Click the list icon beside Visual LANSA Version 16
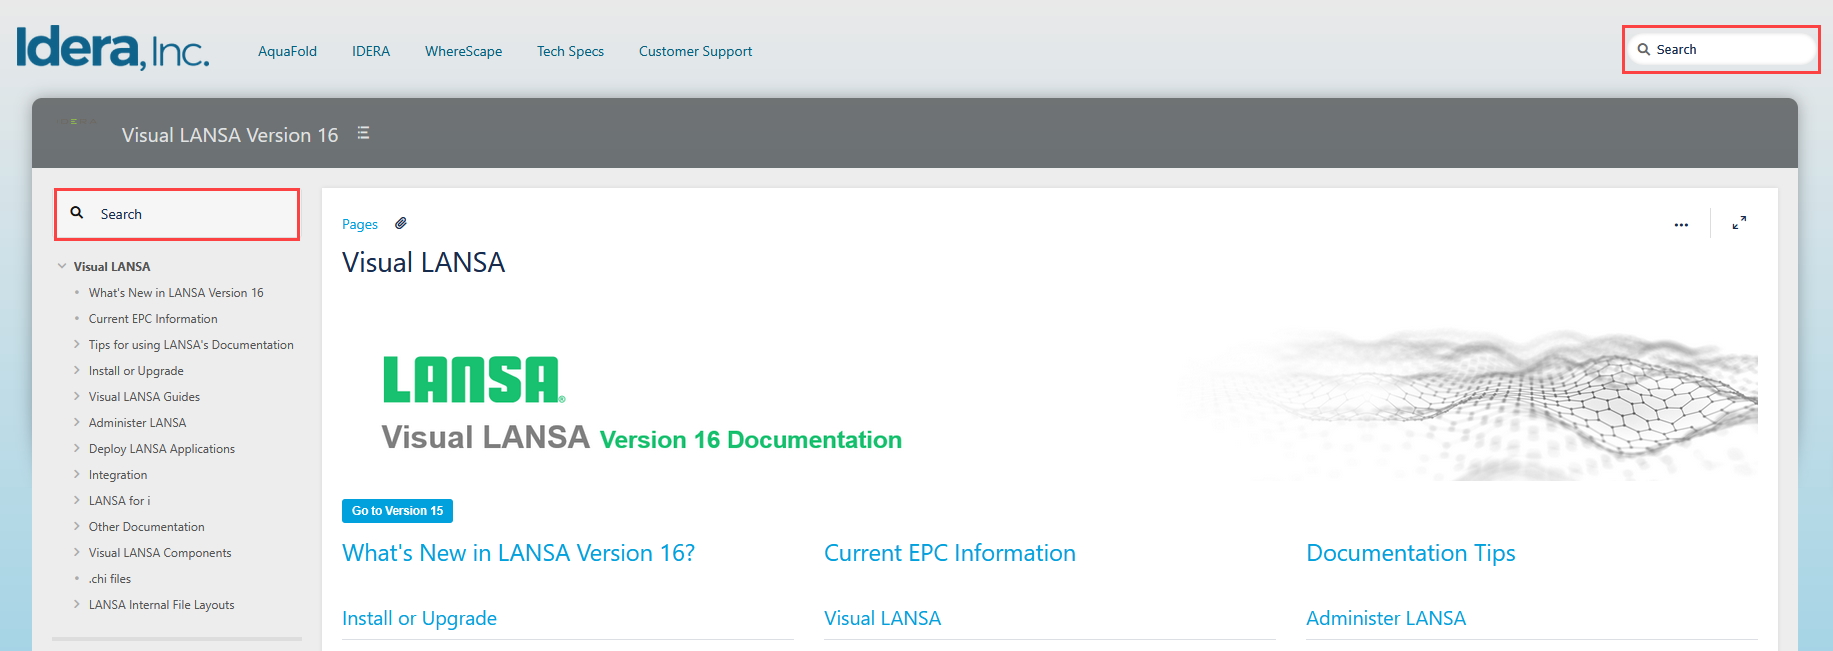Screen dimensions: 1833x651 pyautogui.click(x=363, y=133)
